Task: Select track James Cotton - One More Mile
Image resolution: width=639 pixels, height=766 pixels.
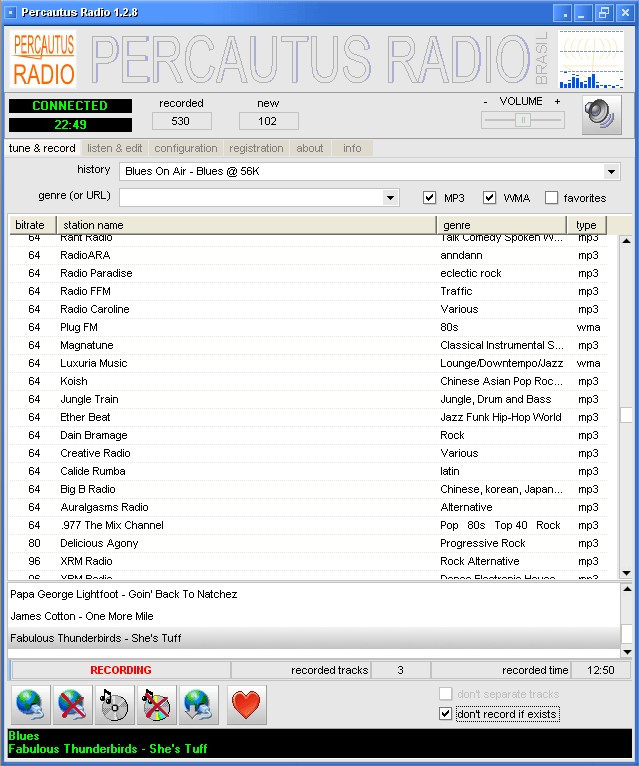Action: [x=315, y=616]
